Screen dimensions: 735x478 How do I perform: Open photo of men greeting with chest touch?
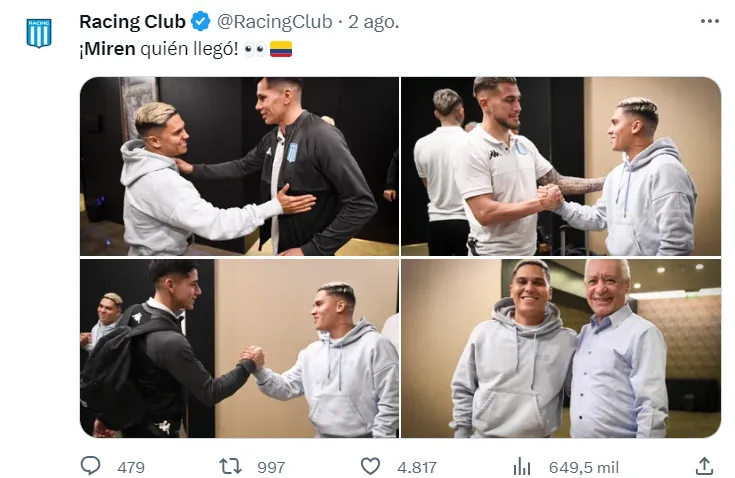[239, 166]
